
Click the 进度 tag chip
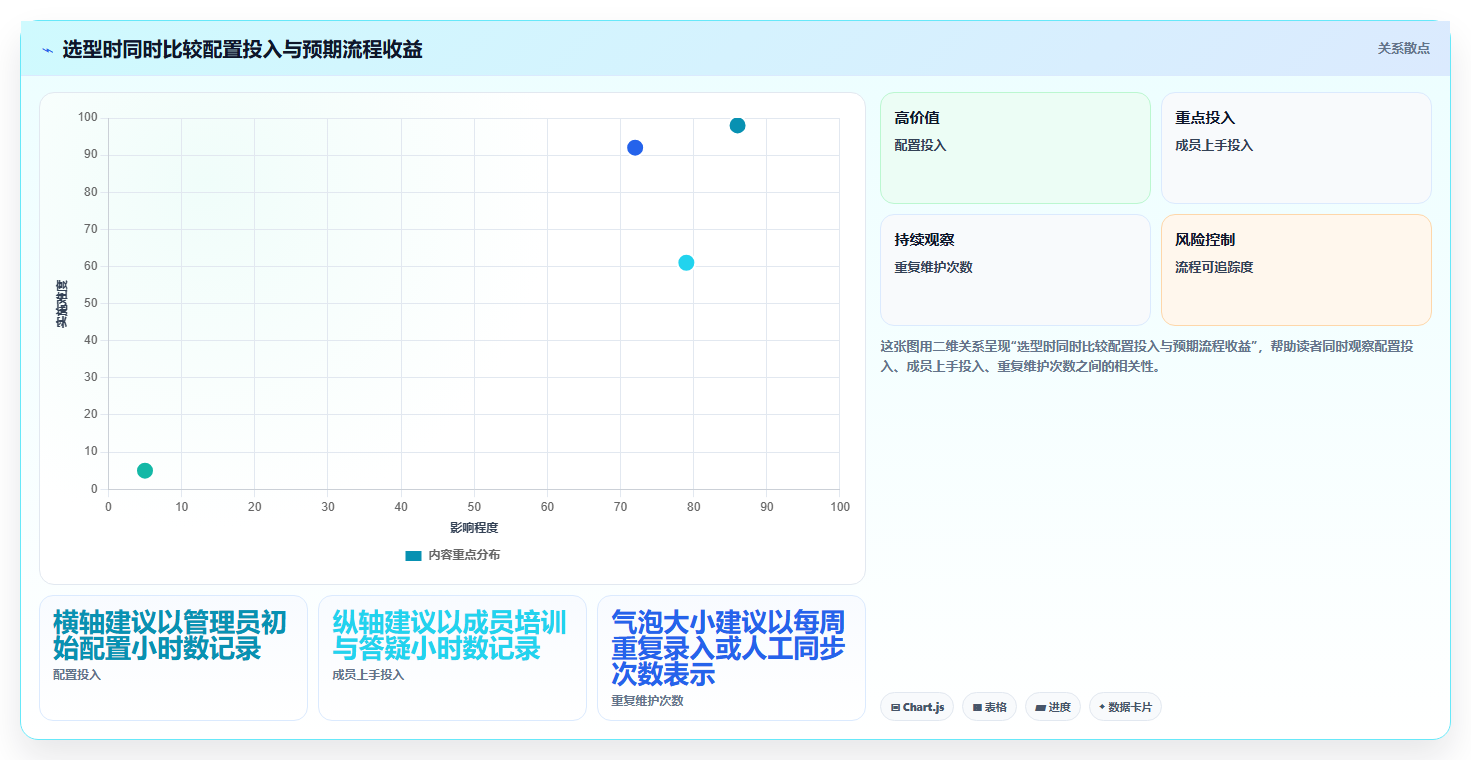click(1052, 707)
